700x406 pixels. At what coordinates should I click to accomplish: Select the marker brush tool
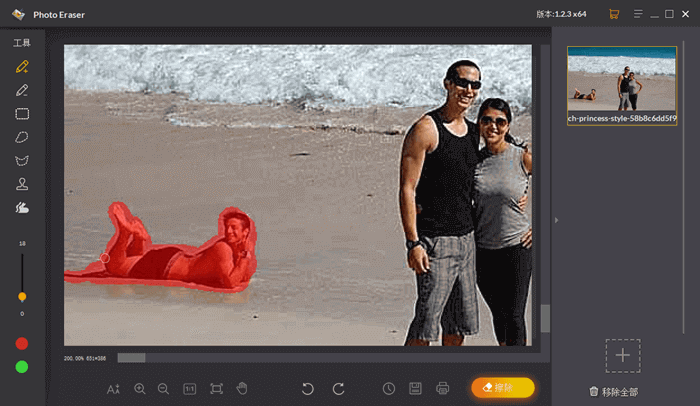22,67
